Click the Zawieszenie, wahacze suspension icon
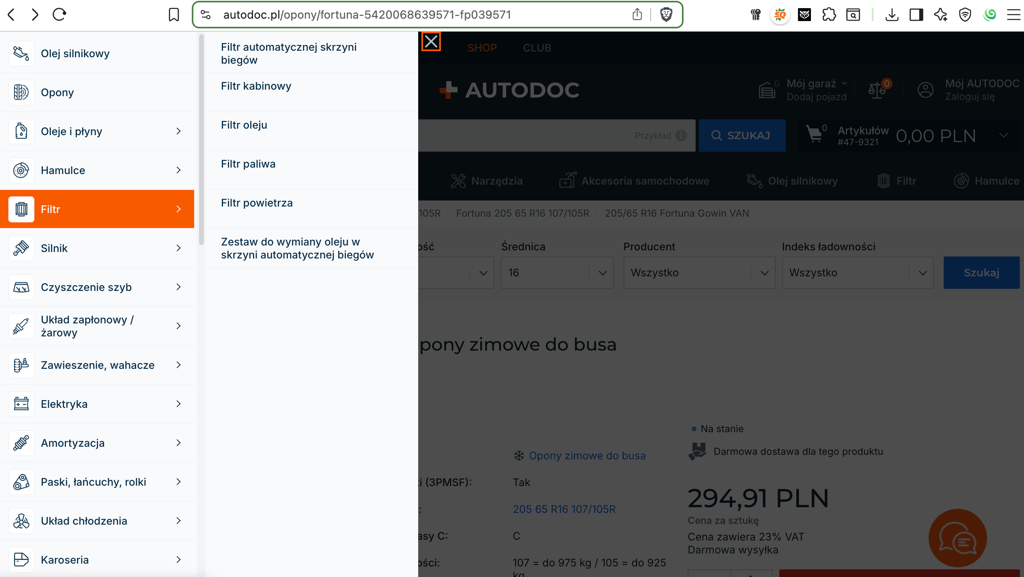 pyautogui.click(x=21, y=365)
